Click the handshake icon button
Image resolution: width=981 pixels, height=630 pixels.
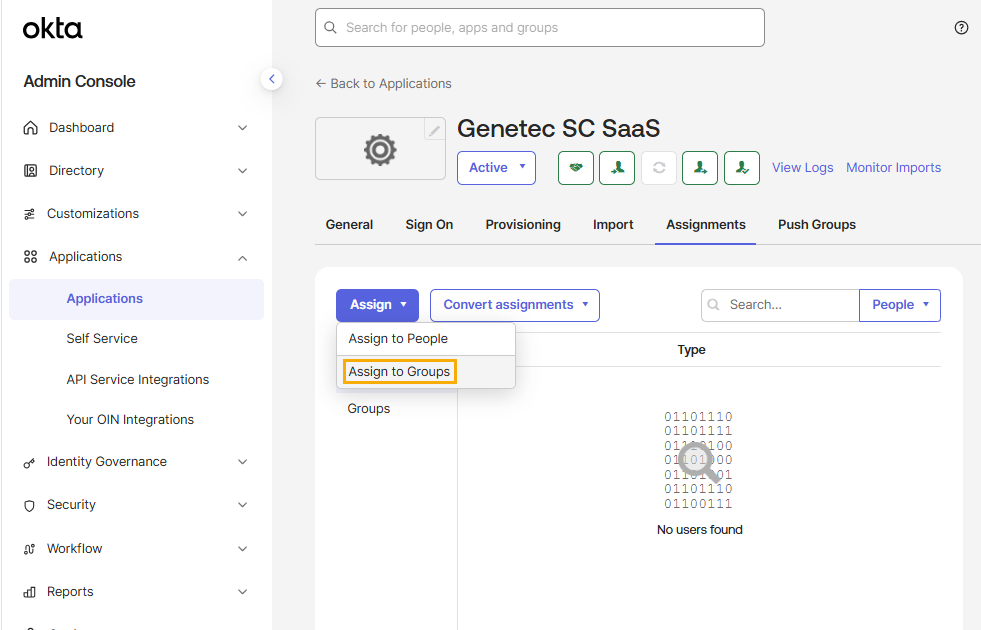tap(576, 168)
